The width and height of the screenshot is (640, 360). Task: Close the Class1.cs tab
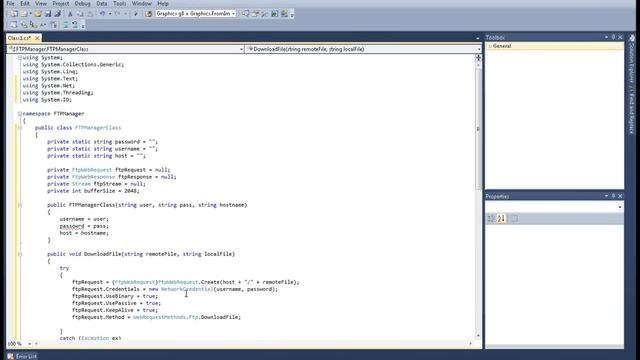point(37,38)
